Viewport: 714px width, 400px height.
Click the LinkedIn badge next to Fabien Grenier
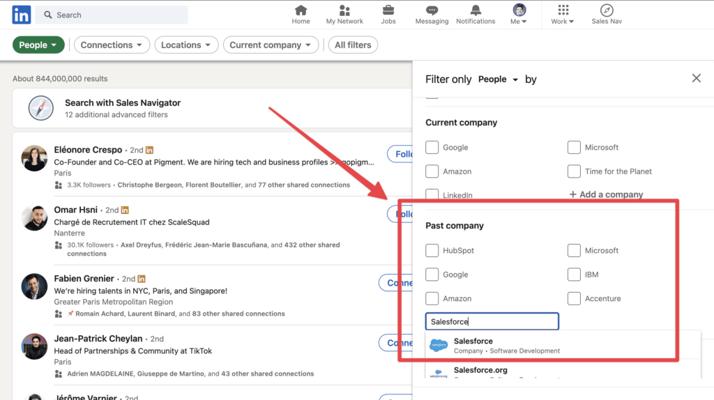point(141,279)
